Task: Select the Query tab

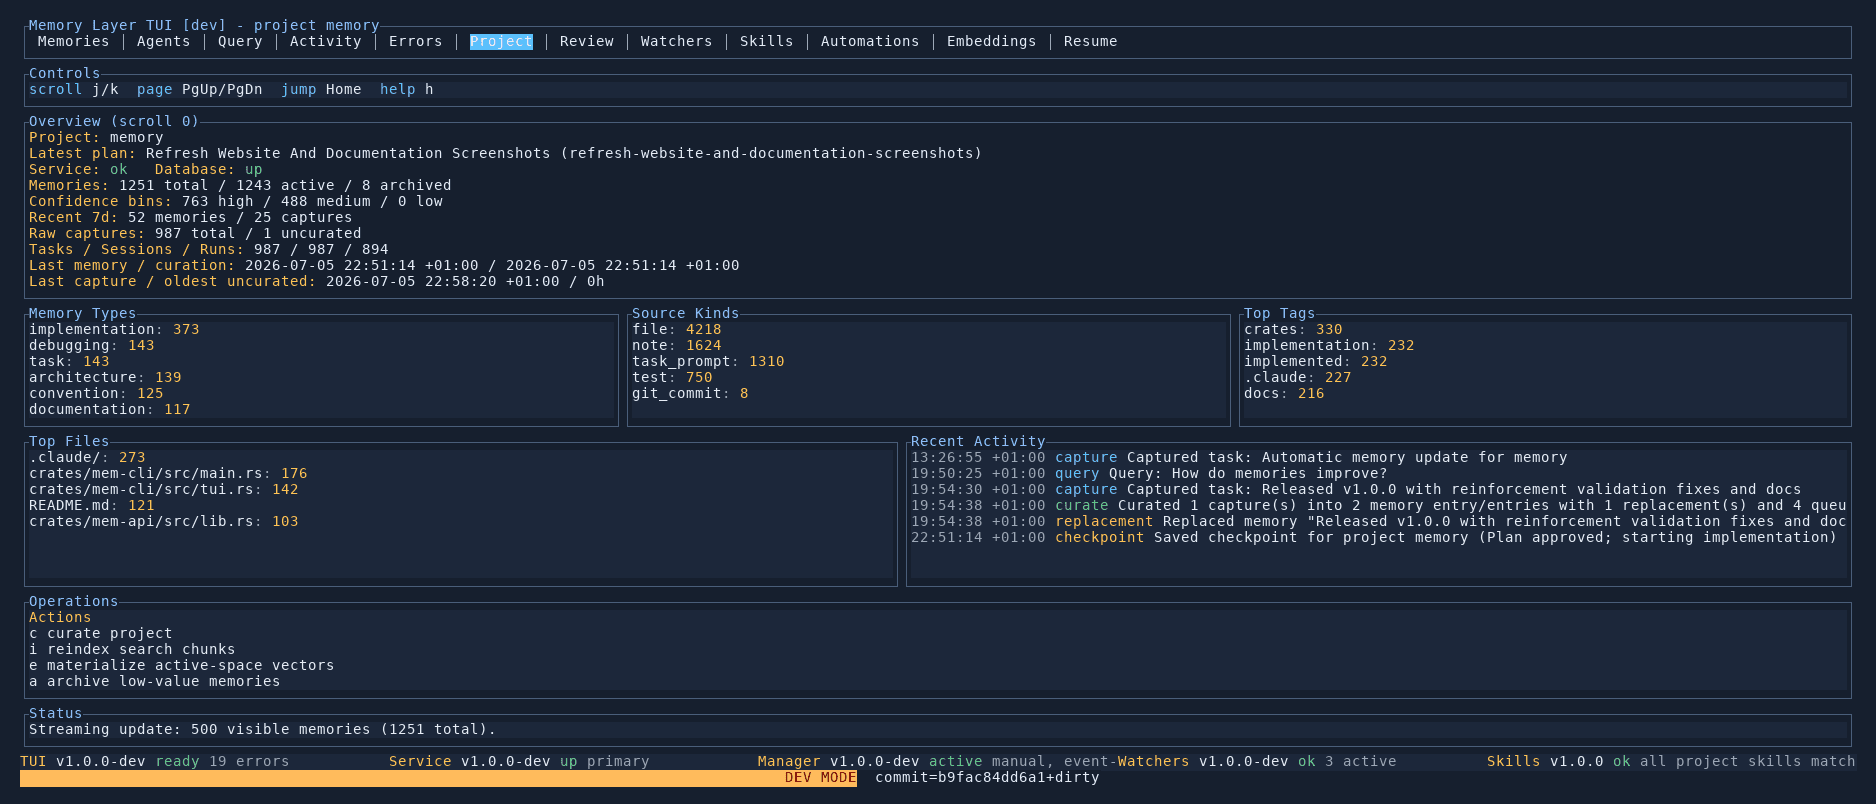Action: click(240, 41)
